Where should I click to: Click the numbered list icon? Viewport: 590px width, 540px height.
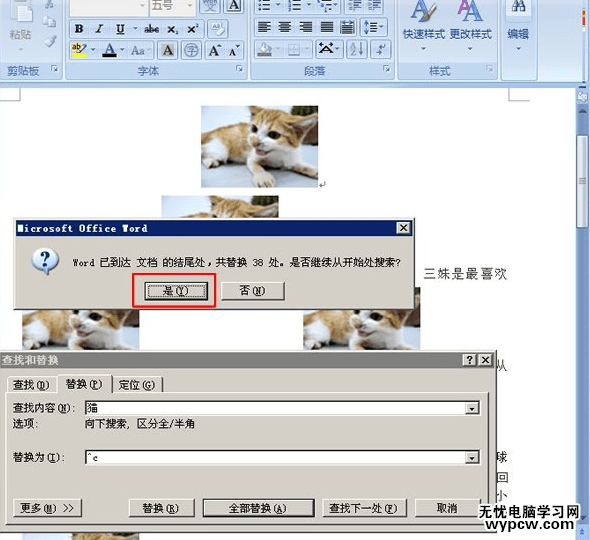coord(294,5)
